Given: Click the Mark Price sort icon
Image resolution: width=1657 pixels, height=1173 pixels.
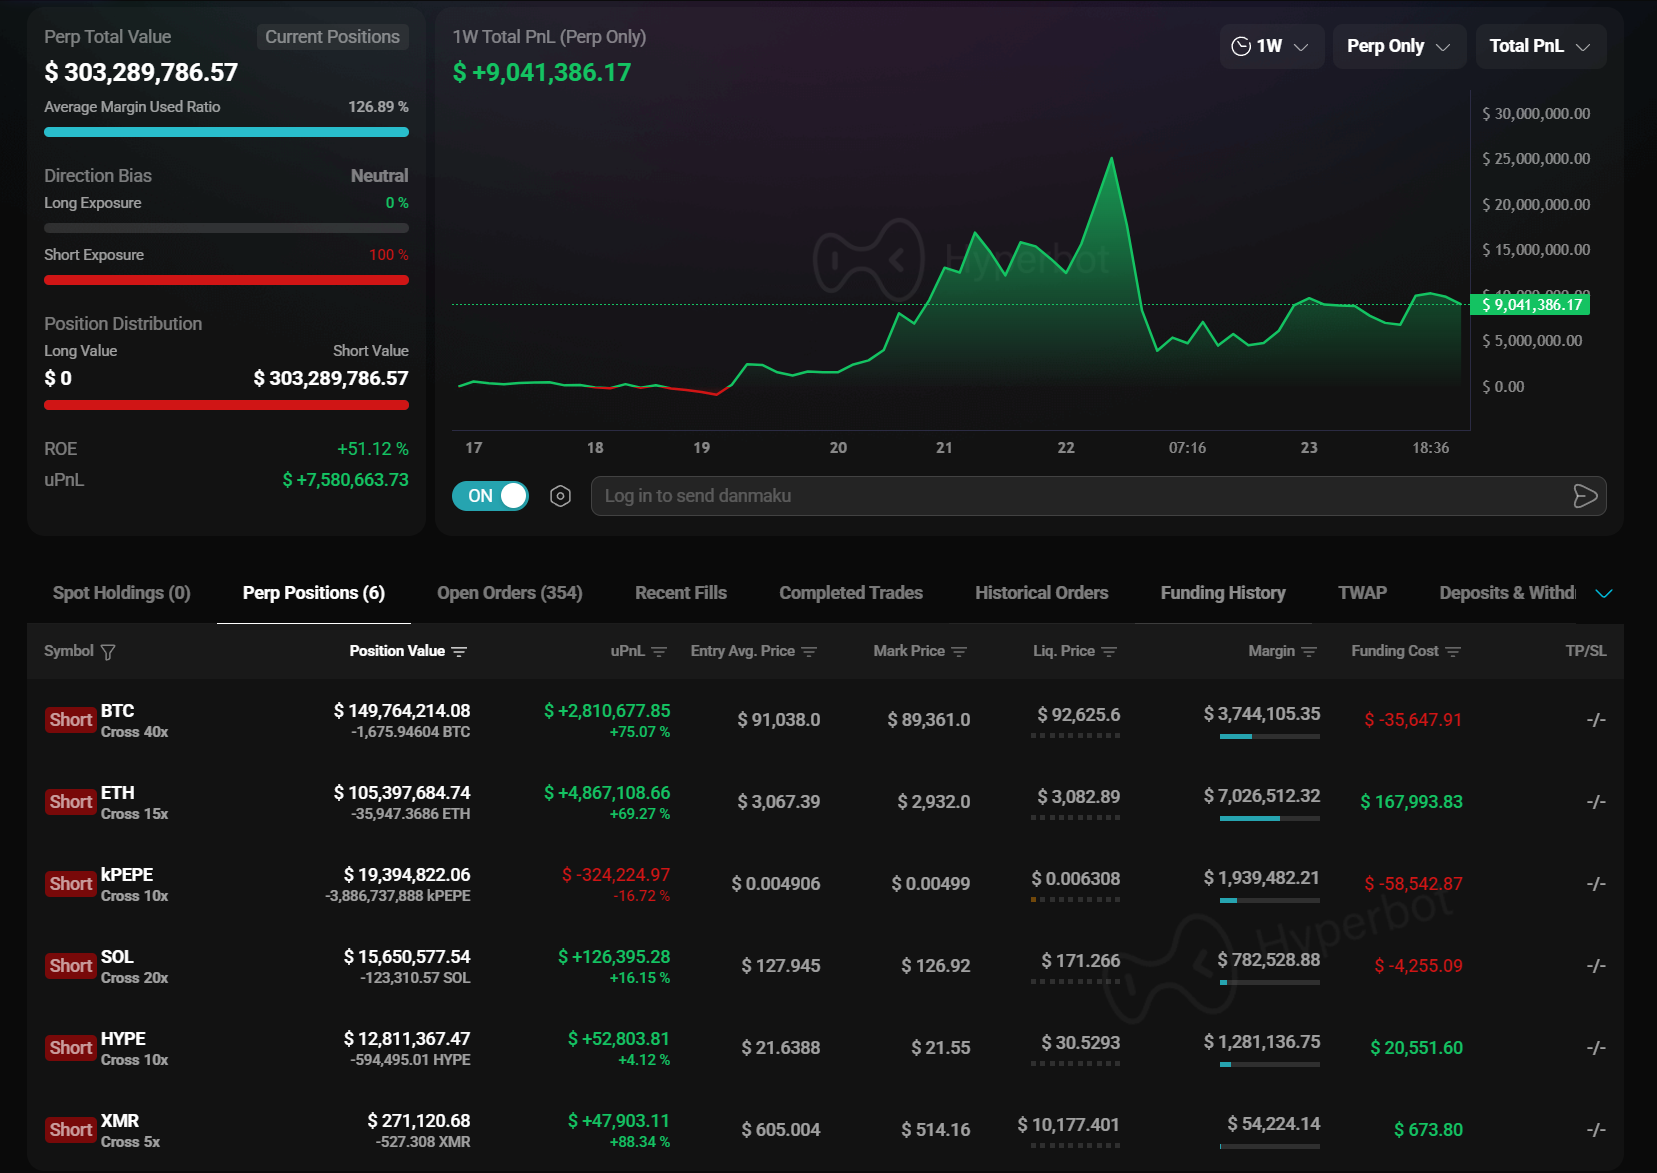Looking at the screenshot, I should coord(959,652).
